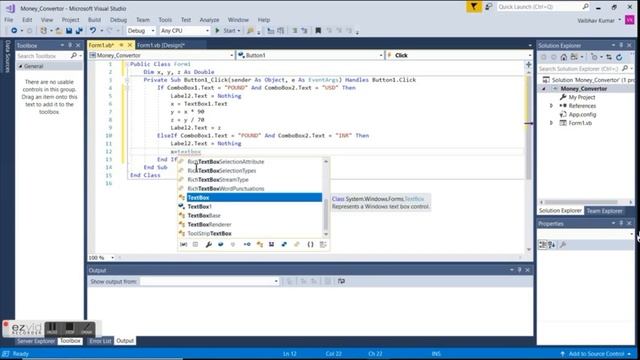Click the first filter icon in IntelliSense bar
This screenshot has height=360, width=640.
[x=184, y=244]
